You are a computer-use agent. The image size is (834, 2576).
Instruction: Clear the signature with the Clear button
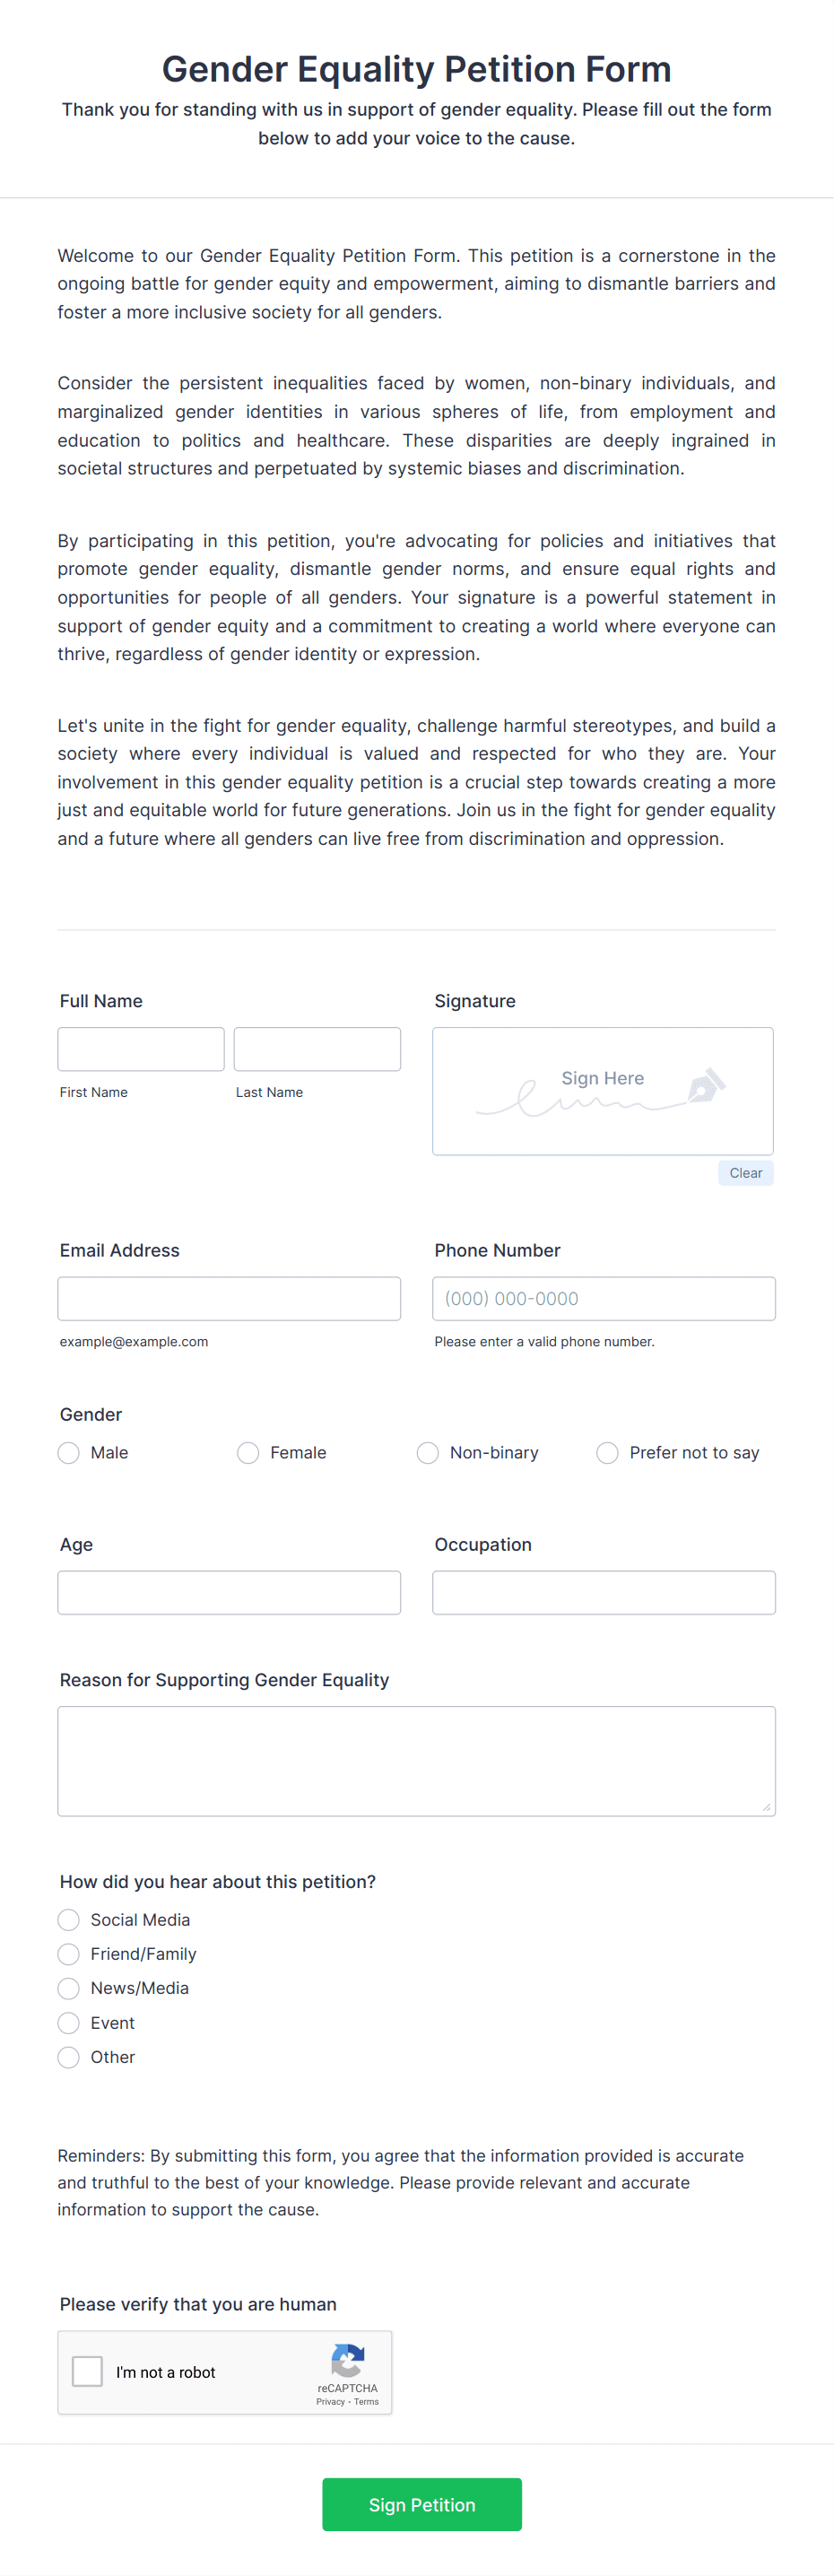coord(745,1172)
